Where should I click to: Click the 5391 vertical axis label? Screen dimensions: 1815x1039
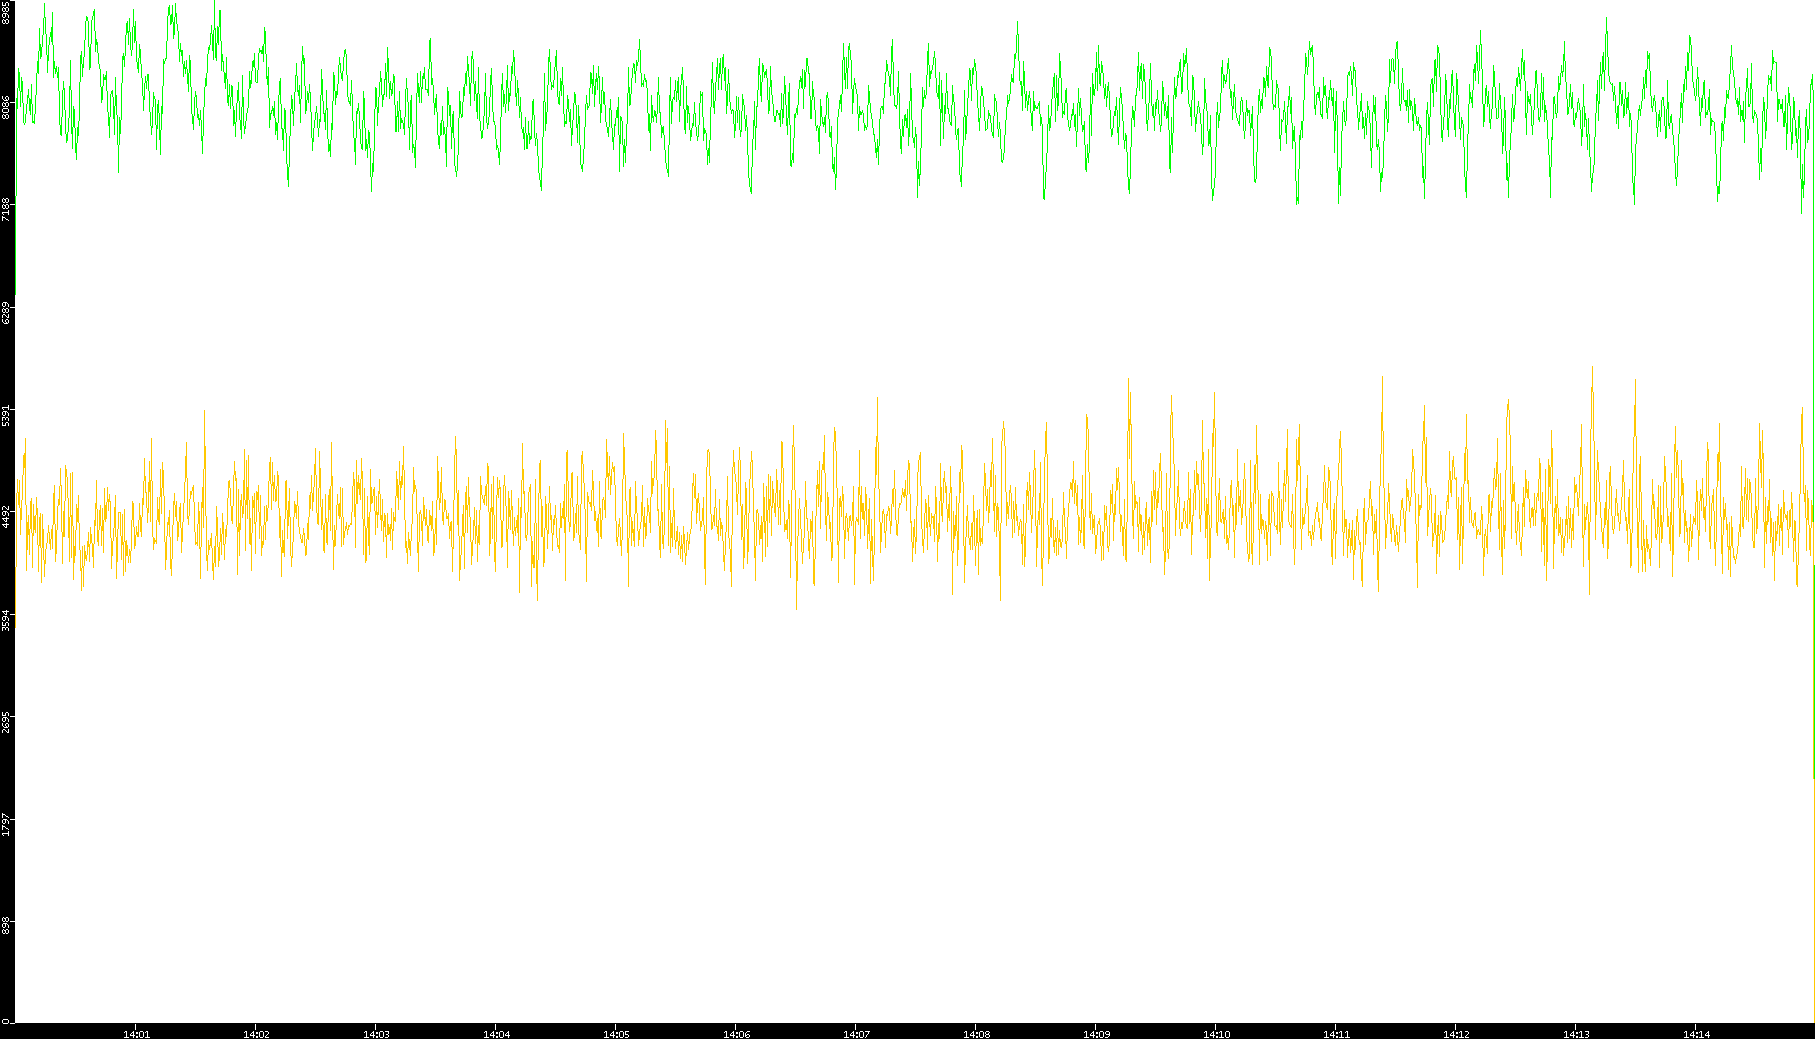6,415
